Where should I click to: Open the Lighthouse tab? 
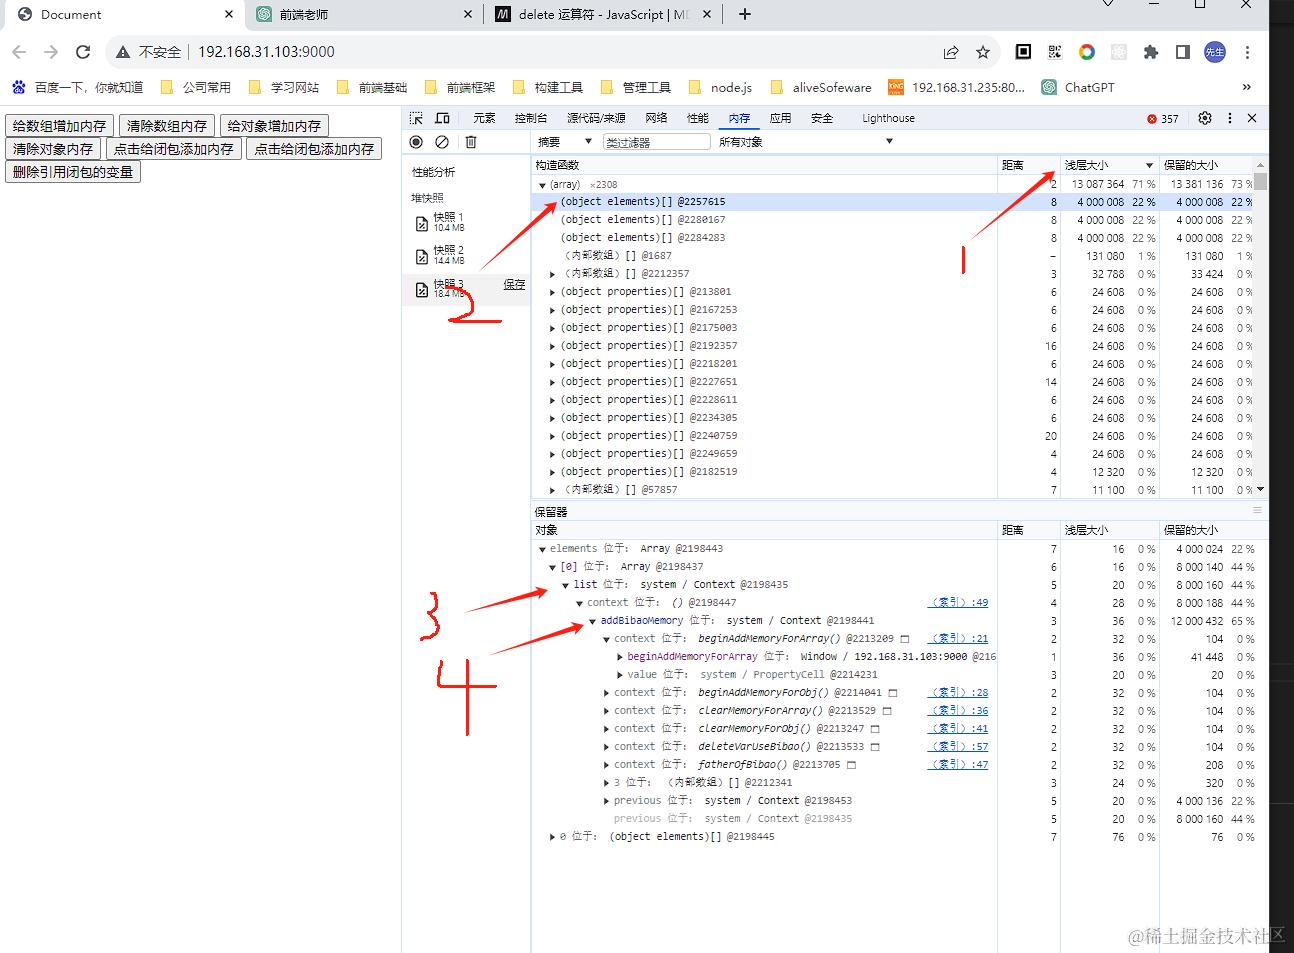(888, 118)
